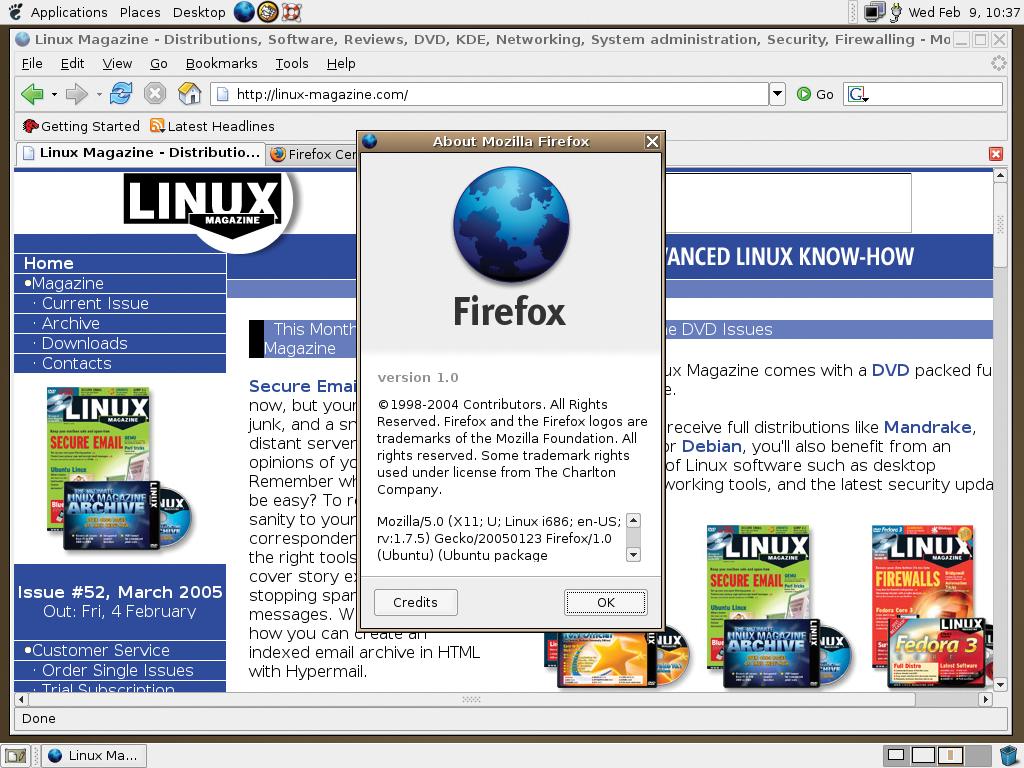Click the Show Desktop icon in bottom panel

pos(16,756)
